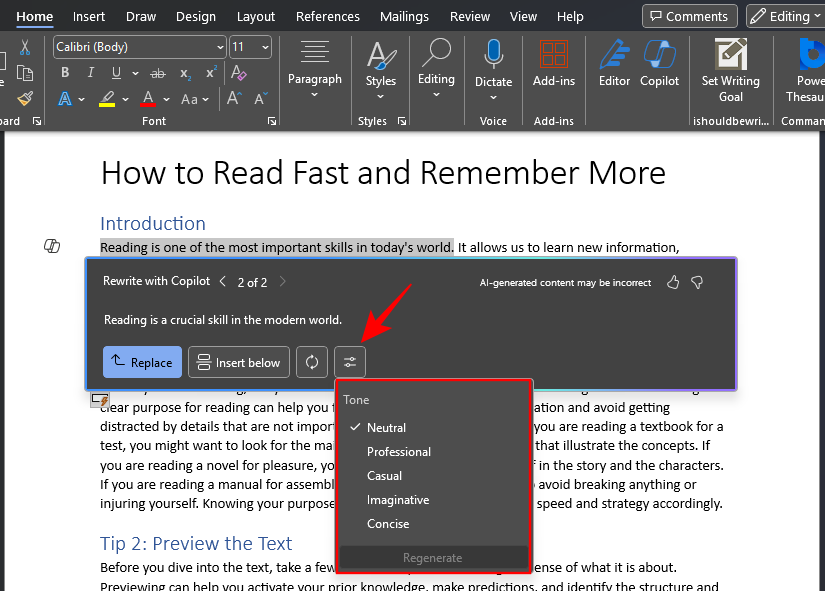Open the Font dialog launcher
The height and width of the screenshot is (591, 825).
pyautogui.click(x=271, y=121)
